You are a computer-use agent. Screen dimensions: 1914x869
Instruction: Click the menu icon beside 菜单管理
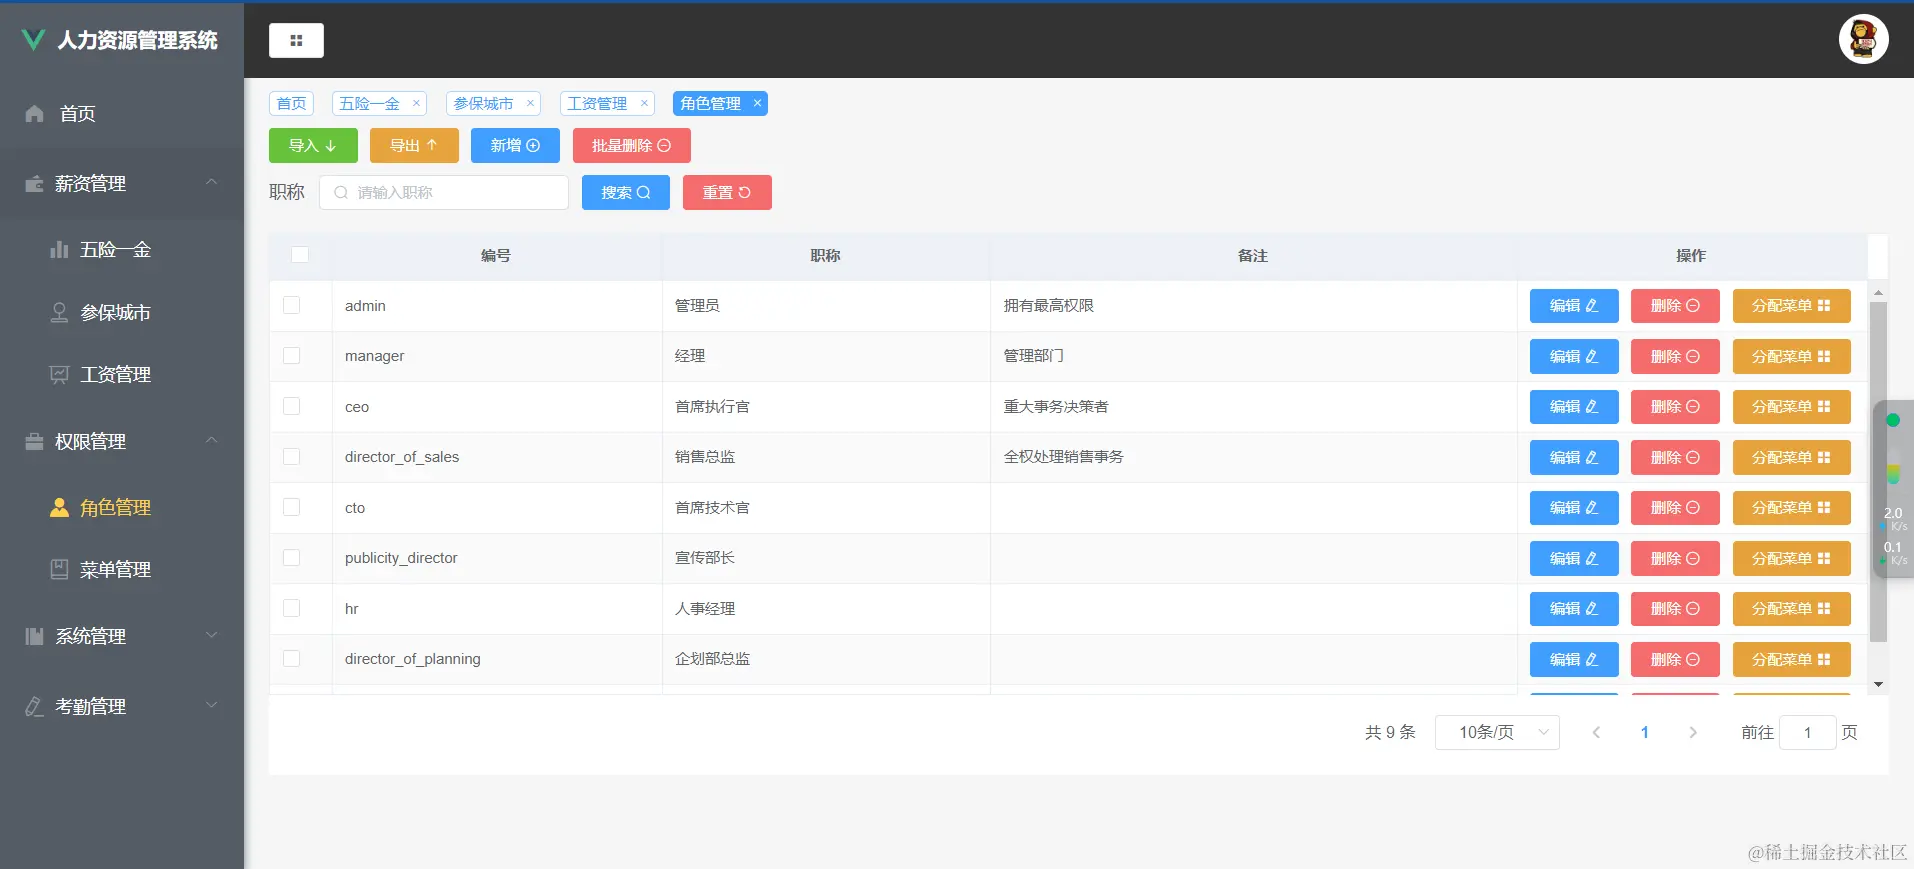[x=59, y=569]
